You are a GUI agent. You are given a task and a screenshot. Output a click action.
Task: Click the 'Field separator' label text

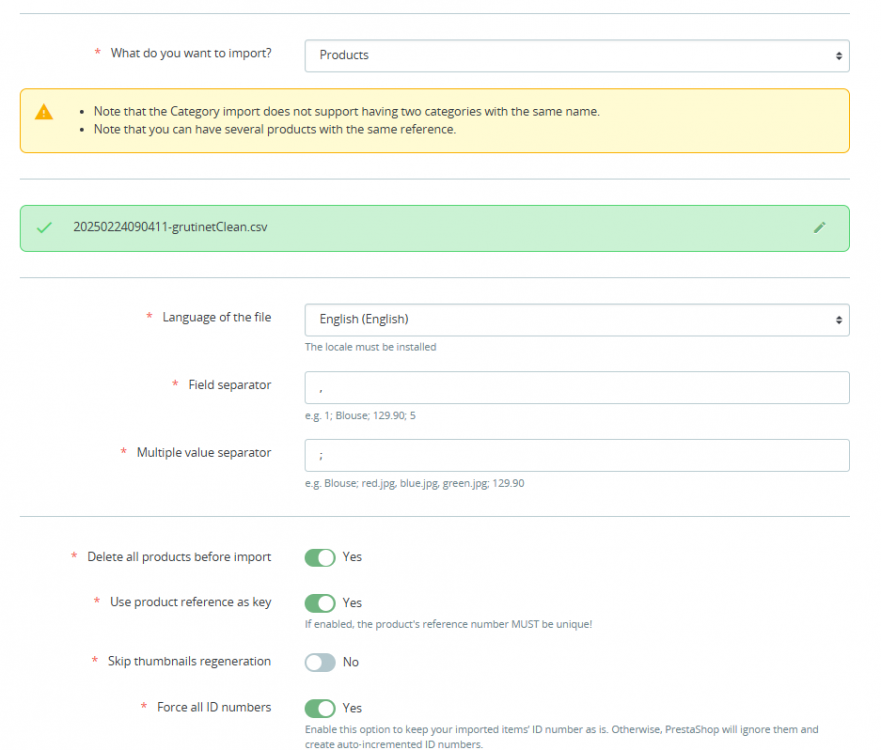point(229,385)
